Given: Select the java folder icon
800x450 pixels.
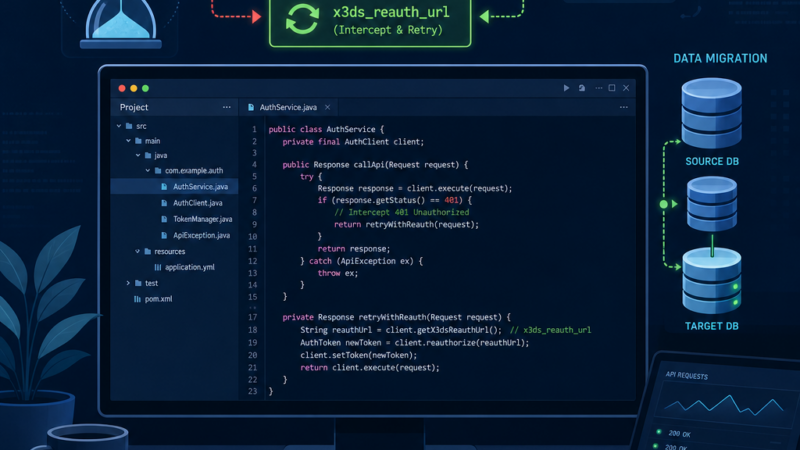Looking at the screenshot, I should [148, 155].
